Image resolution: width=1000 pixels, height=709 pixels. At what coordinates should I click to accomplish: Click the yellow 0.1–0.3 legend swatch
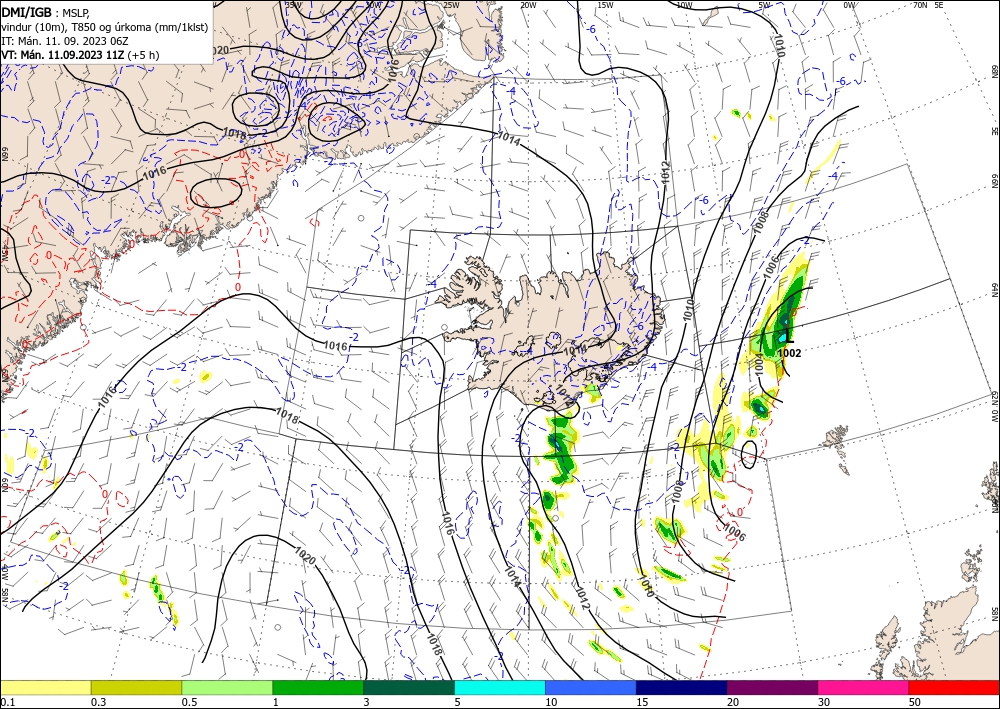click(45, 687)
